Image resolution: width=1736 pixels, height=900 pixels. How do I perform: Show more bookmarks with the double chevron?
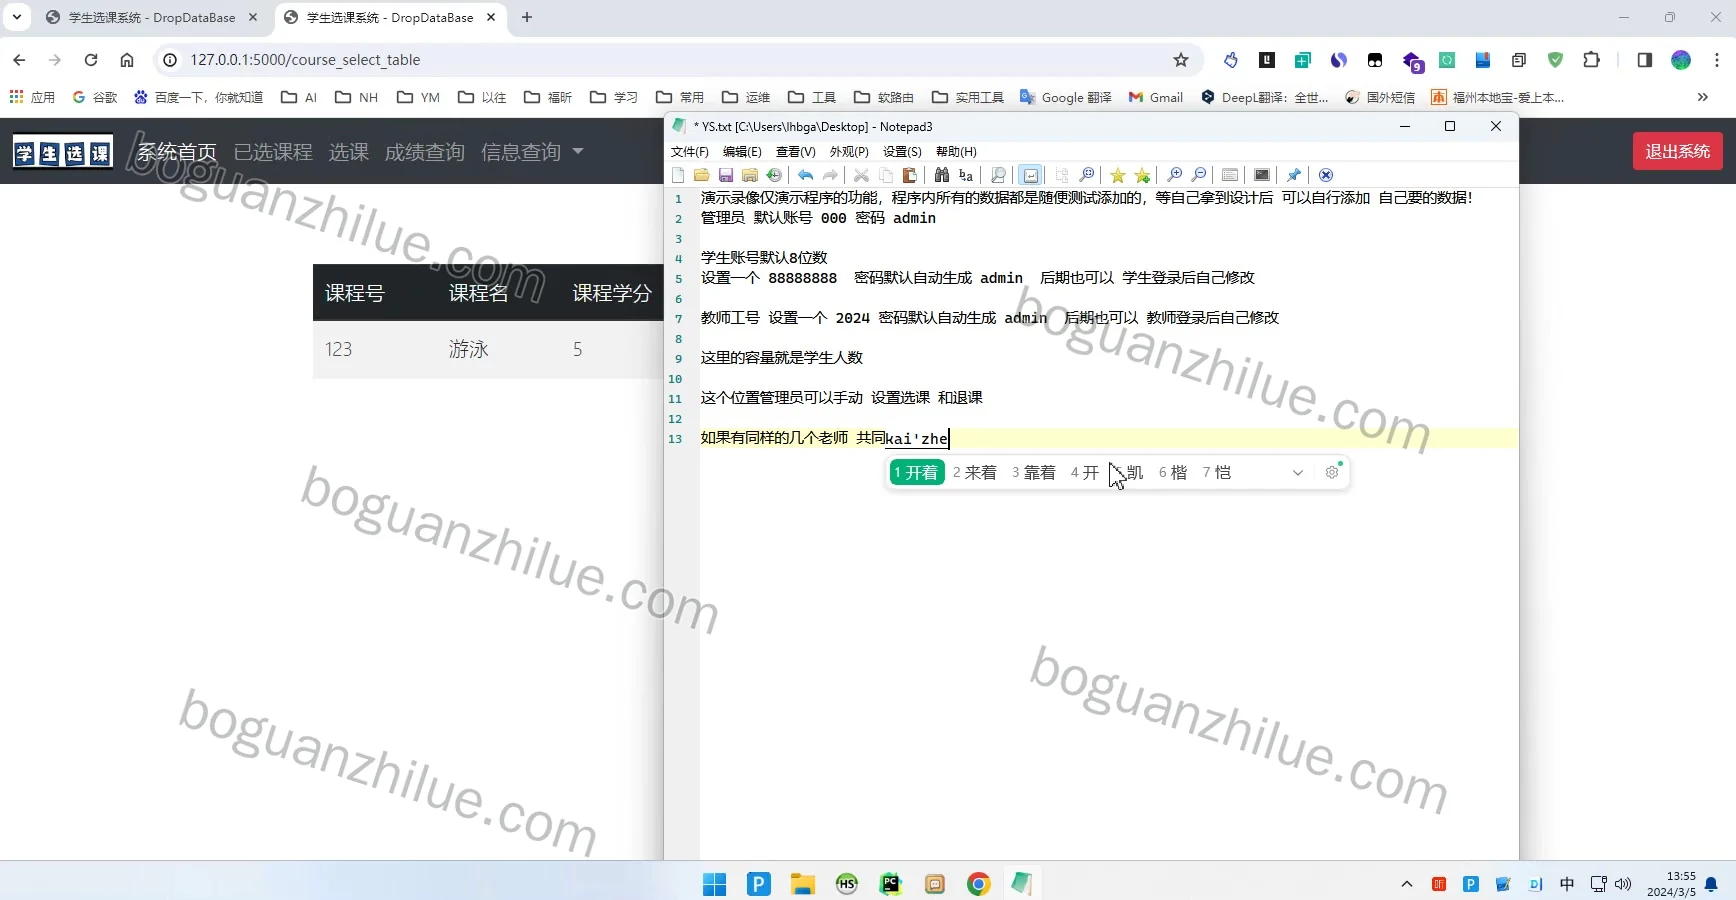click(1703, 97)
